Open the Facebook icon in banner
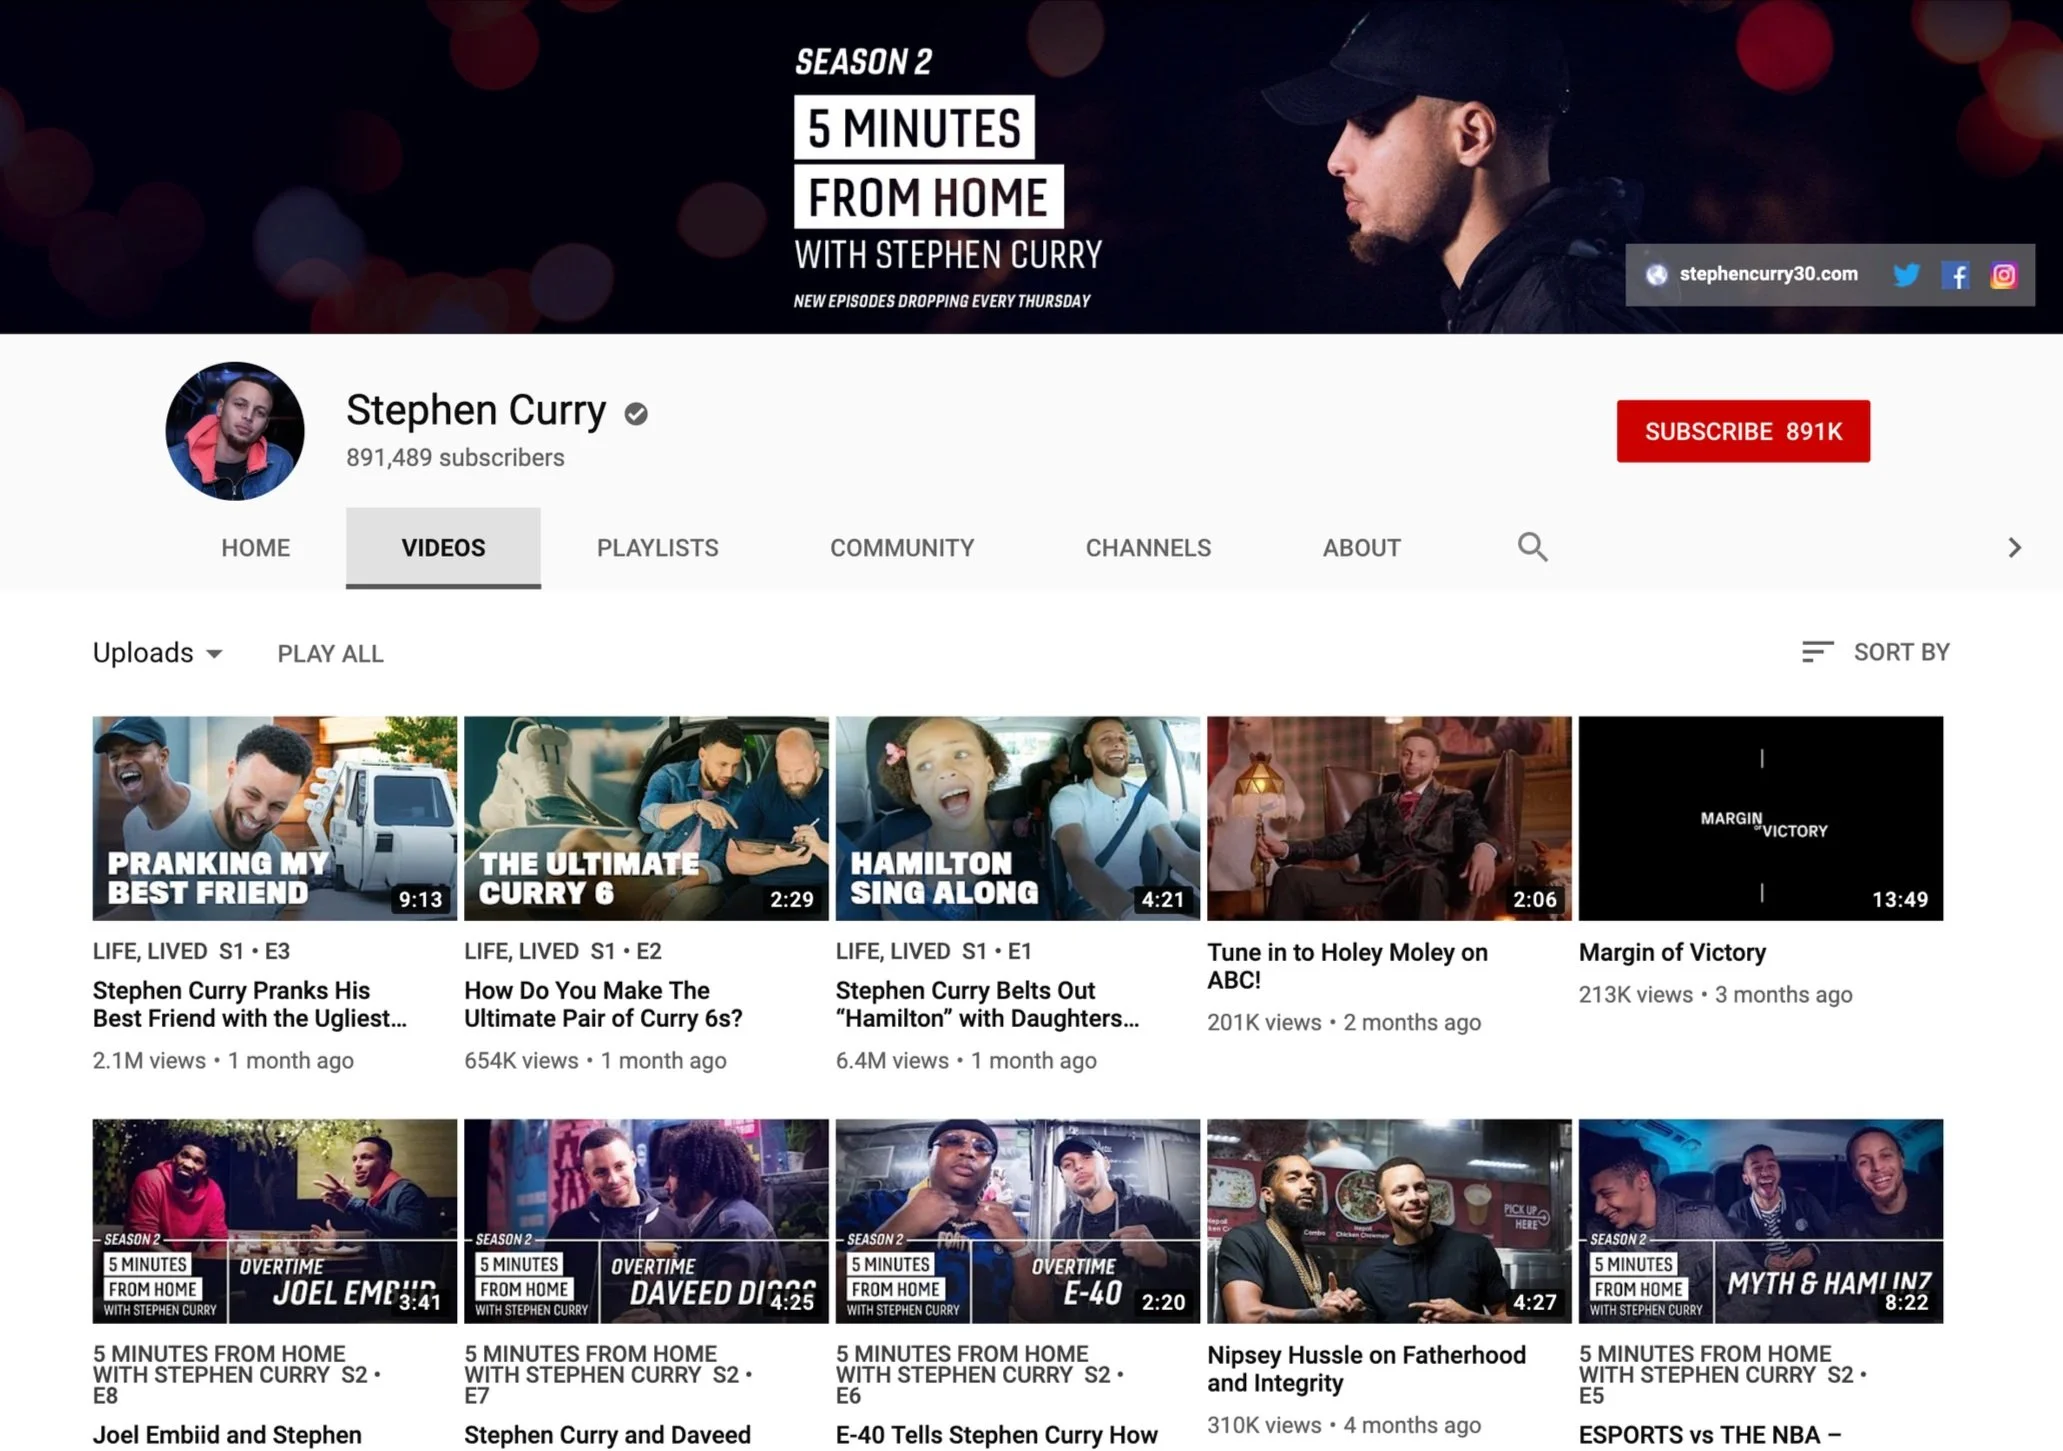The image size is (2063, 1451). 1955,275
